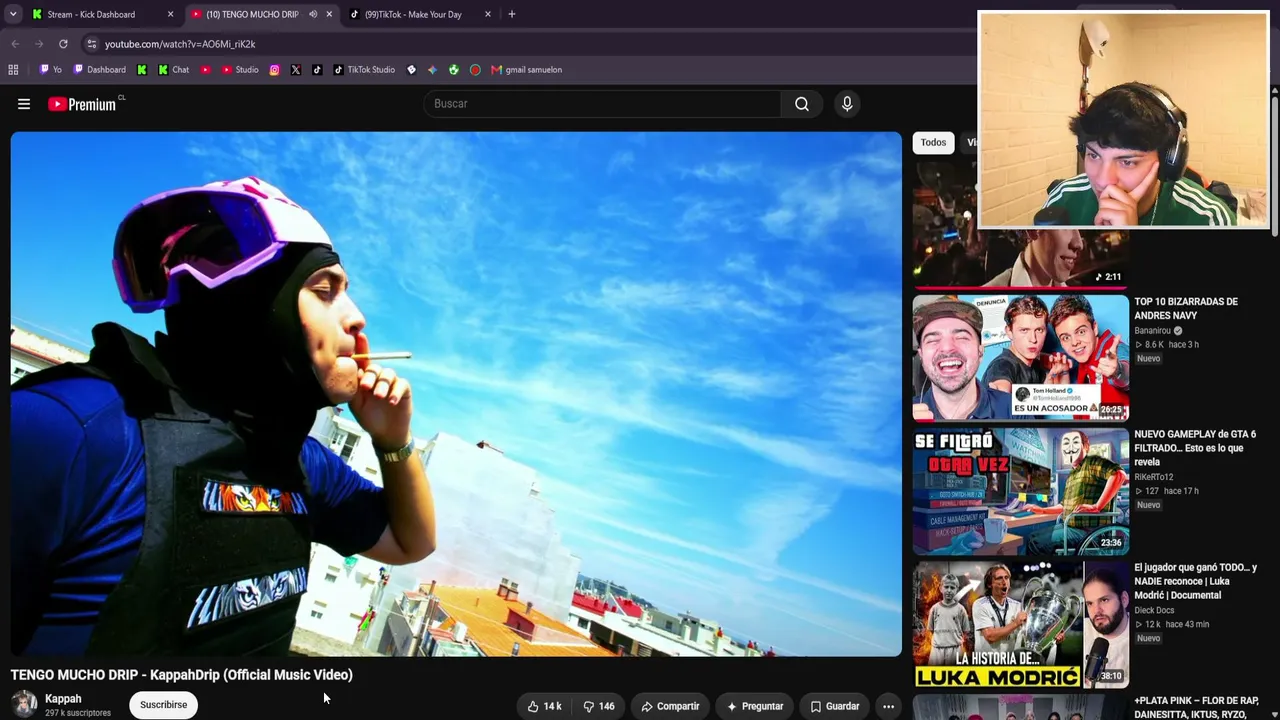The height and width of the screenshot is (720, 1280).
Task: Open the Kick bookmark beside the Twitch Dashboard bookmark
Action: pos(142,70)
